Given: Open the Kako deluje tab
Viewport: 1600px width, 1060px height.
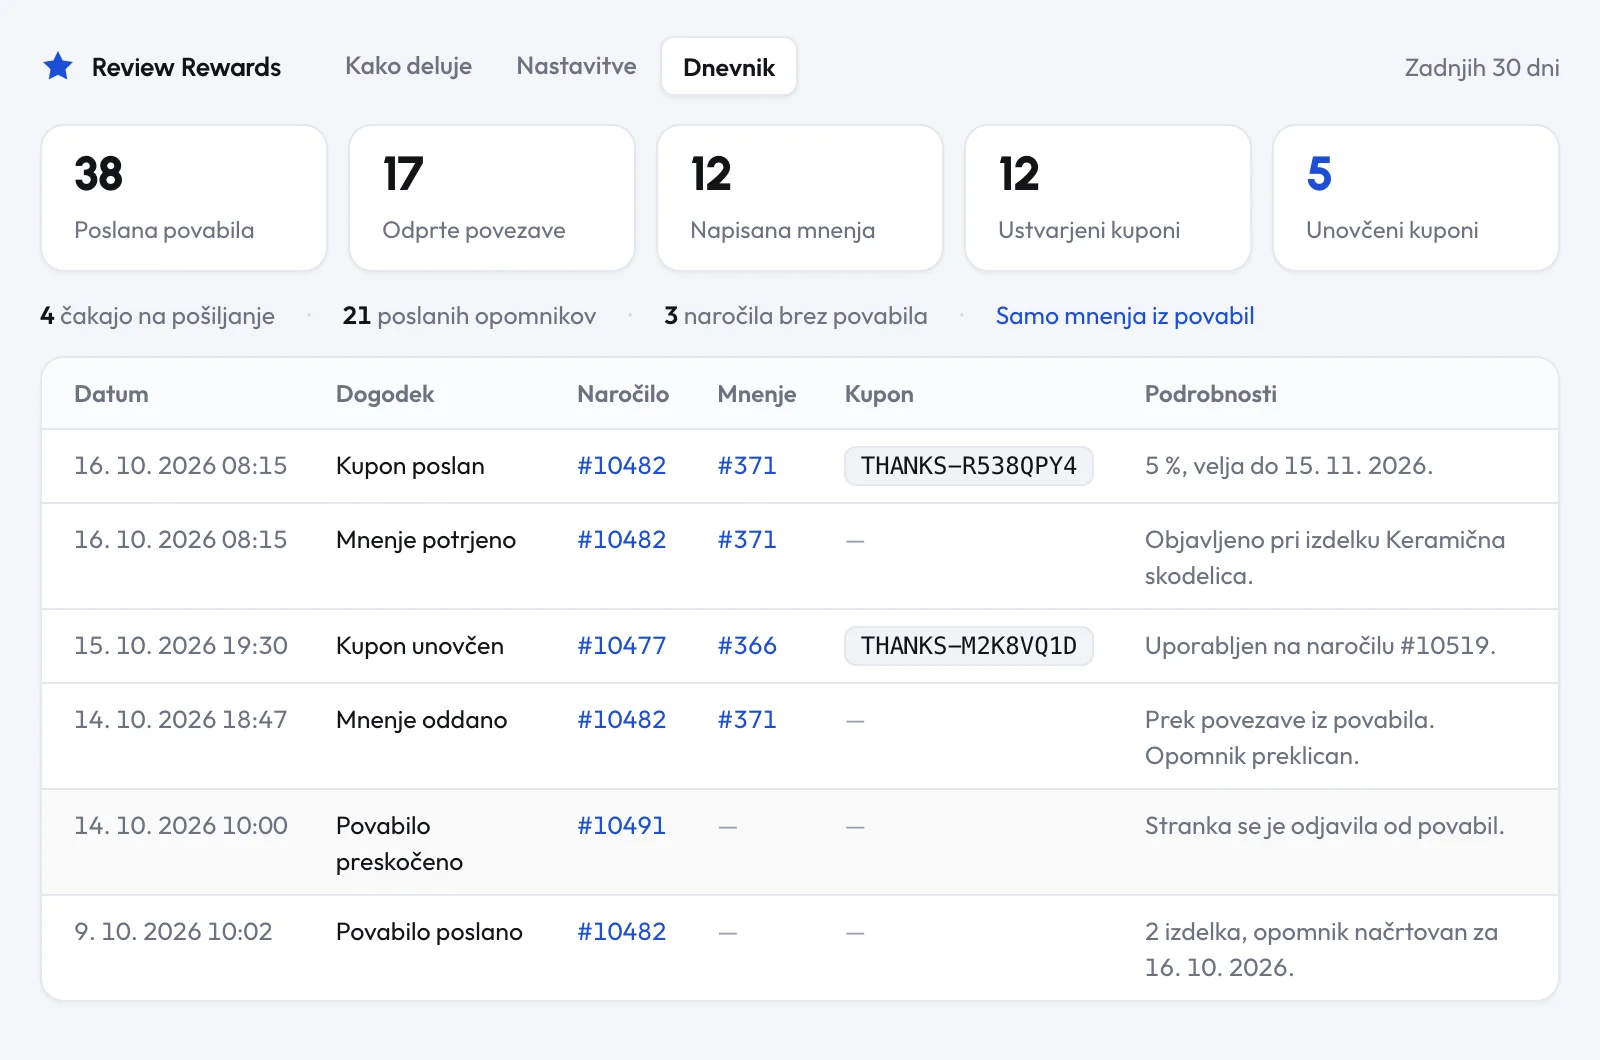Looking at the screenshot, I should pos(408,66).
